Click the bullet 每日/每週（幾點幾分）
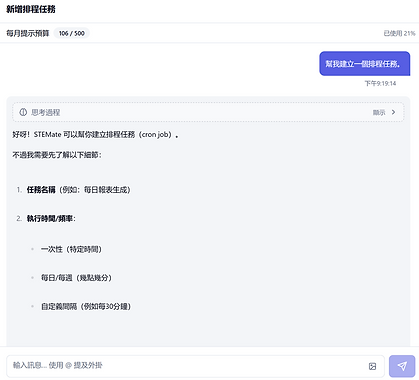This screenshot has width=419, height=380. (76, 278)
